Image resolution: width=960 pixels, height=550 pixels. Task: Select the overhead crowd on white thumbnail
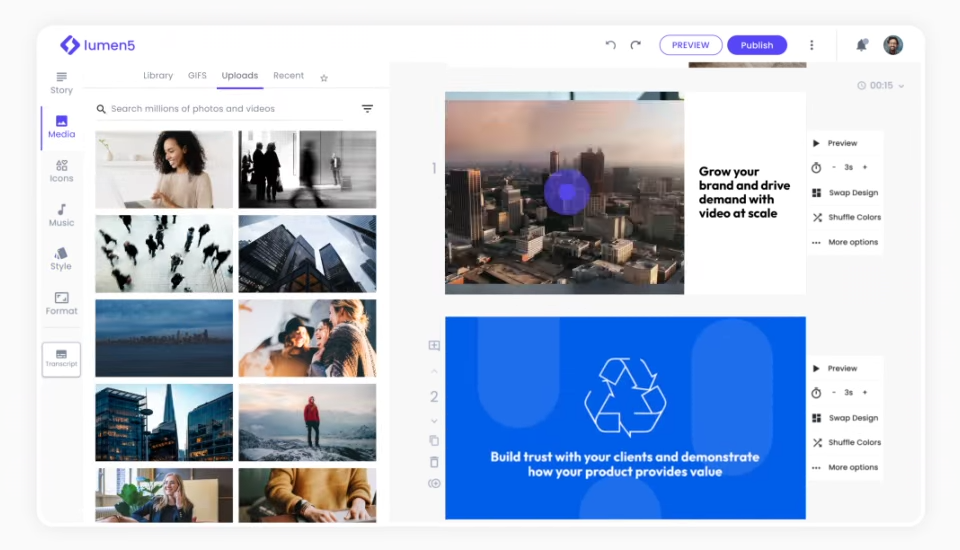point(164,254)
